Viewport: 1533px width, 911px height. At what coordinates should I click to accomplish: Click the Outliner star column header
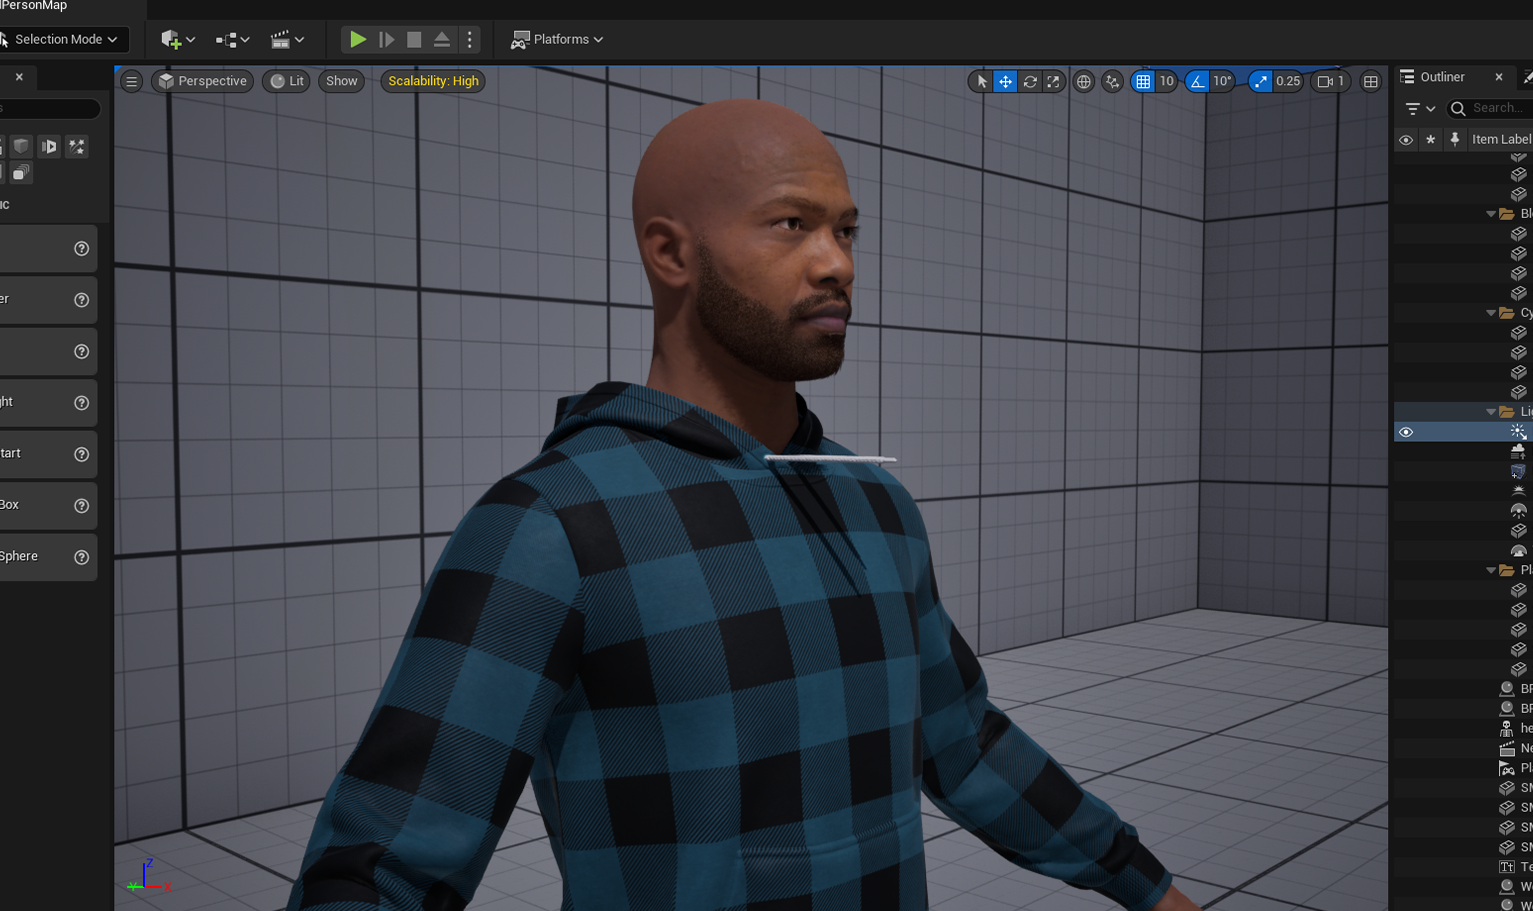1431,139
